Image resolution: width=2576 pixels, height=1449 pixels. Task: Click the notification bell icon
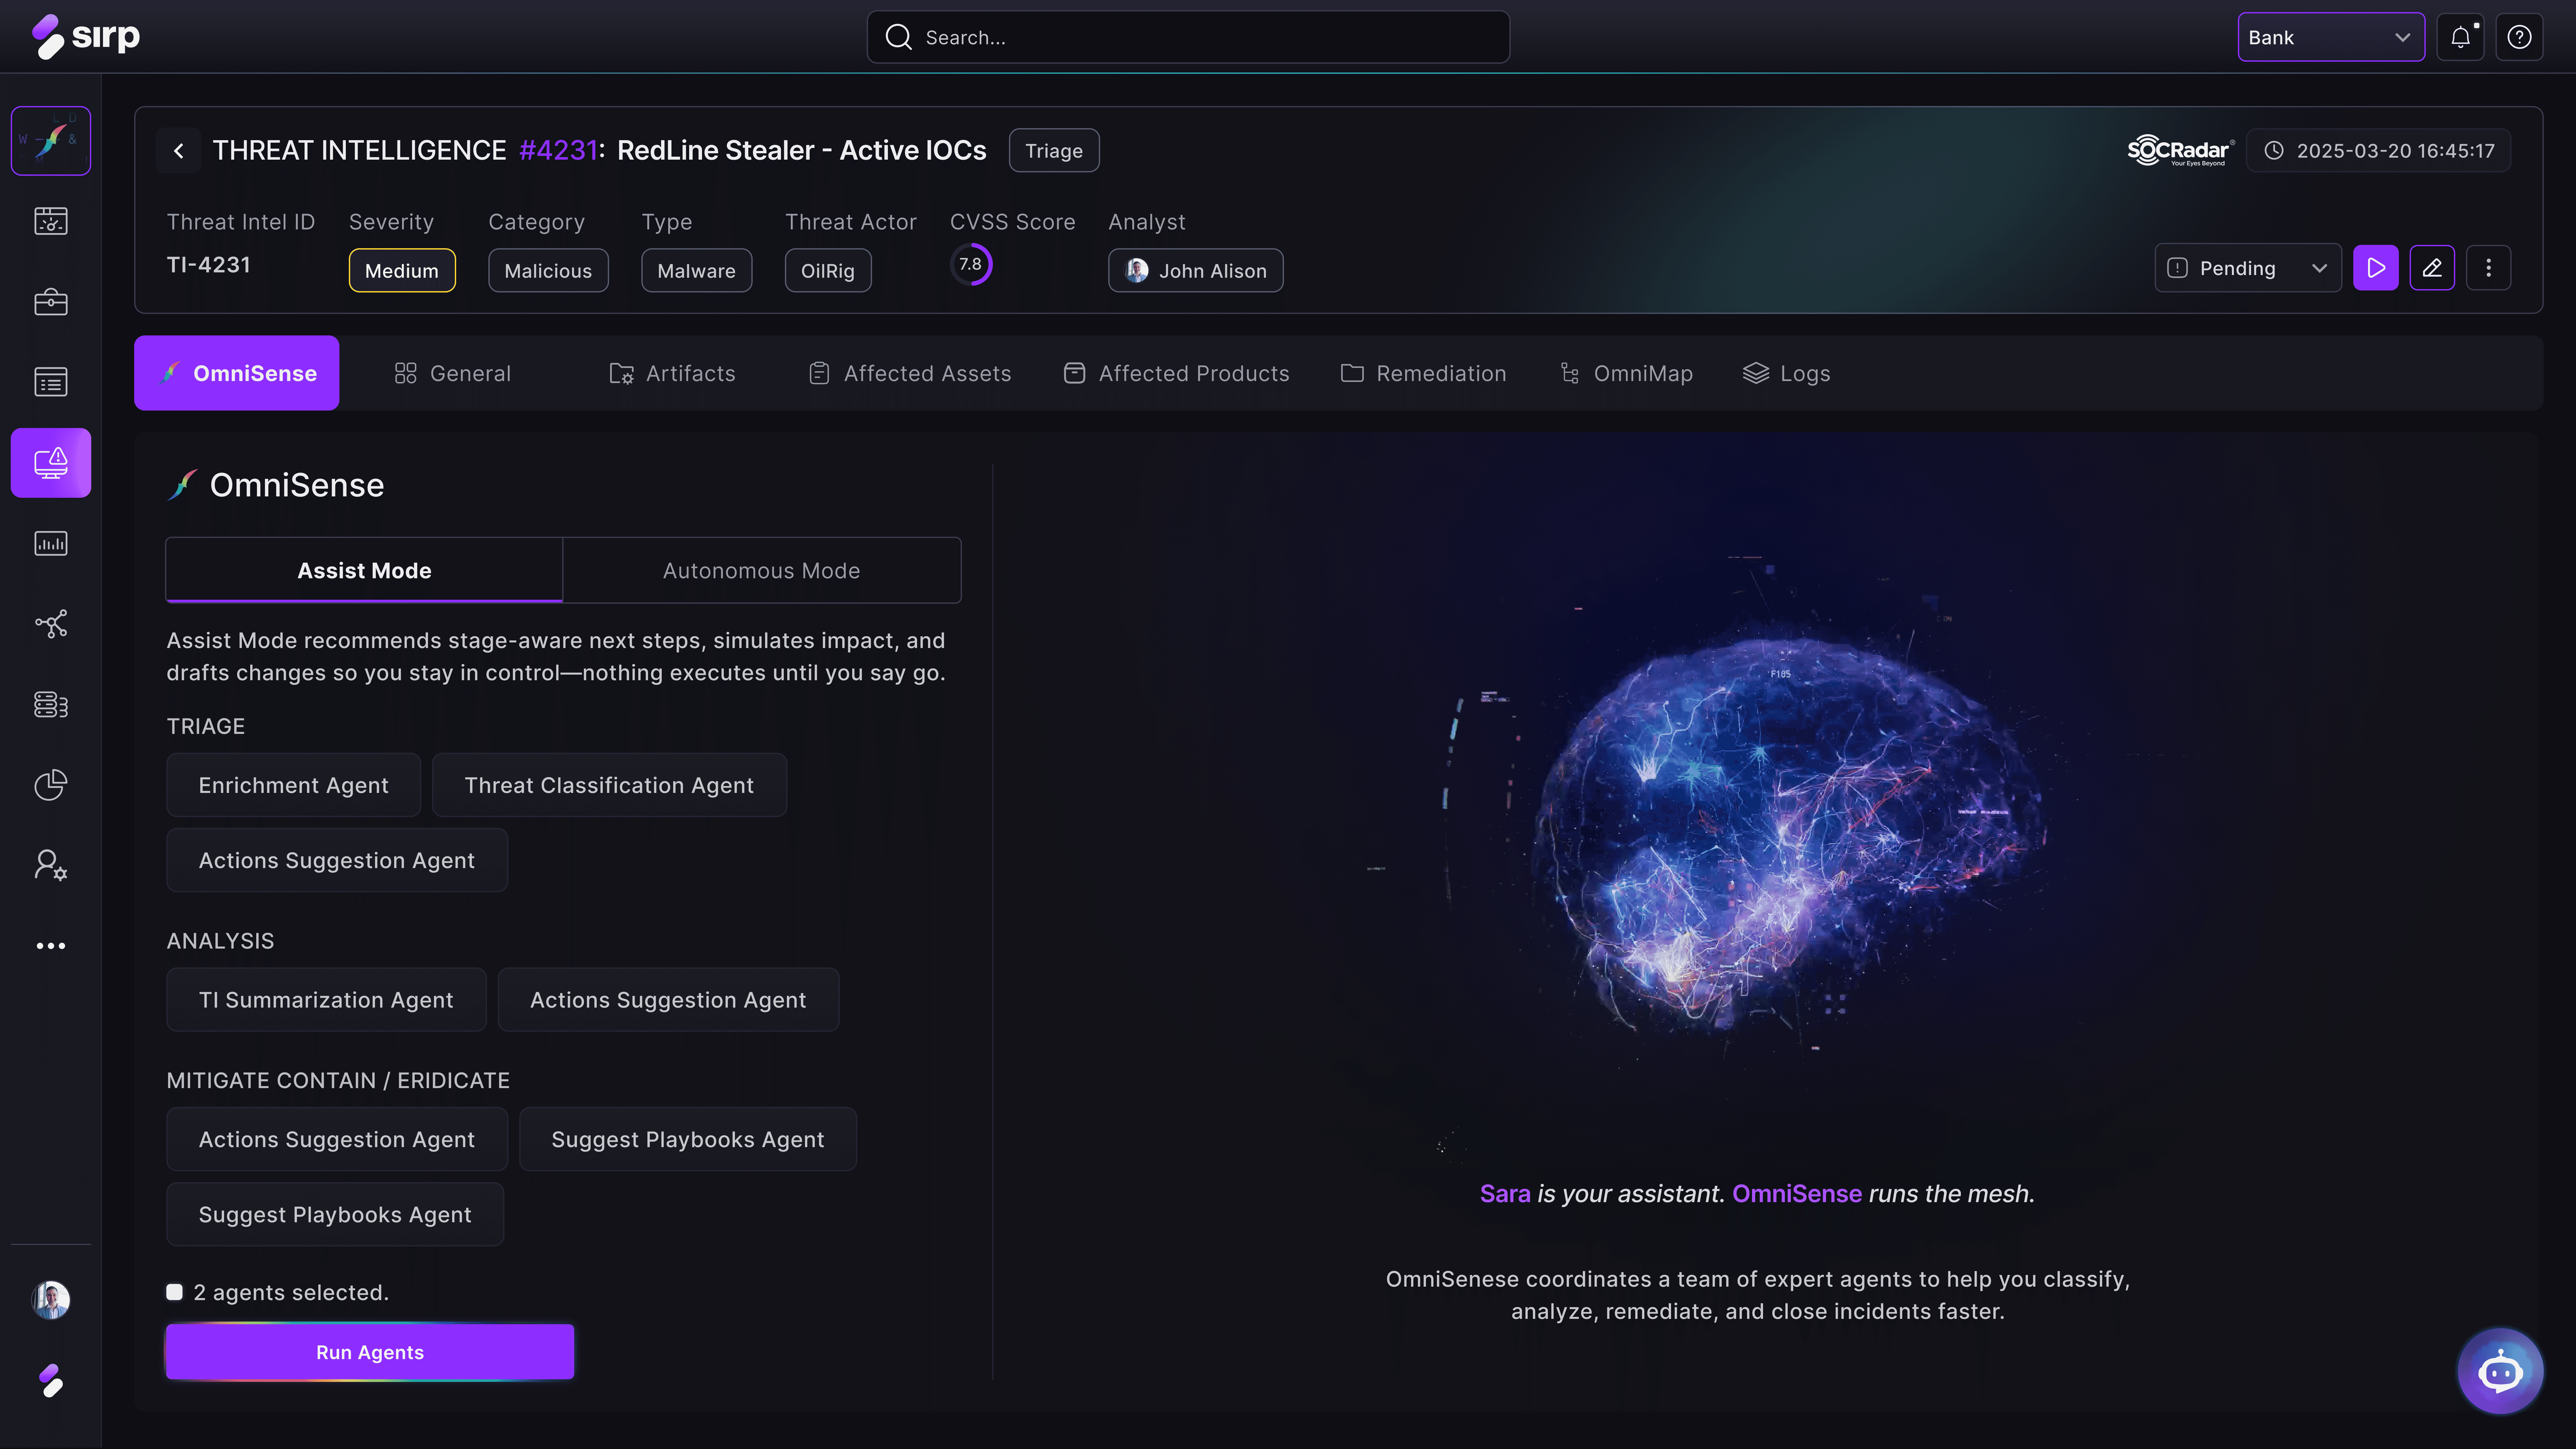coord(2460,37)
